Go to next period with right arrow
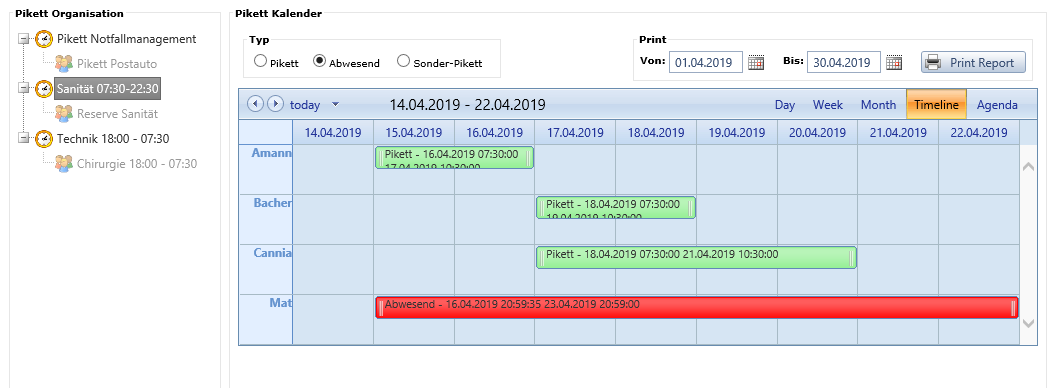The image size is (1054, 388). (275, 104)
